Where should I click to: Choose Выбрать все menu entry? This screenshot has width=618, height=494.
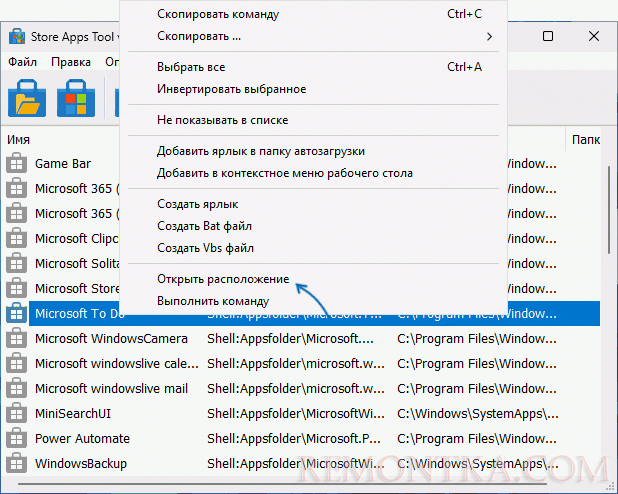coord(313,67)
